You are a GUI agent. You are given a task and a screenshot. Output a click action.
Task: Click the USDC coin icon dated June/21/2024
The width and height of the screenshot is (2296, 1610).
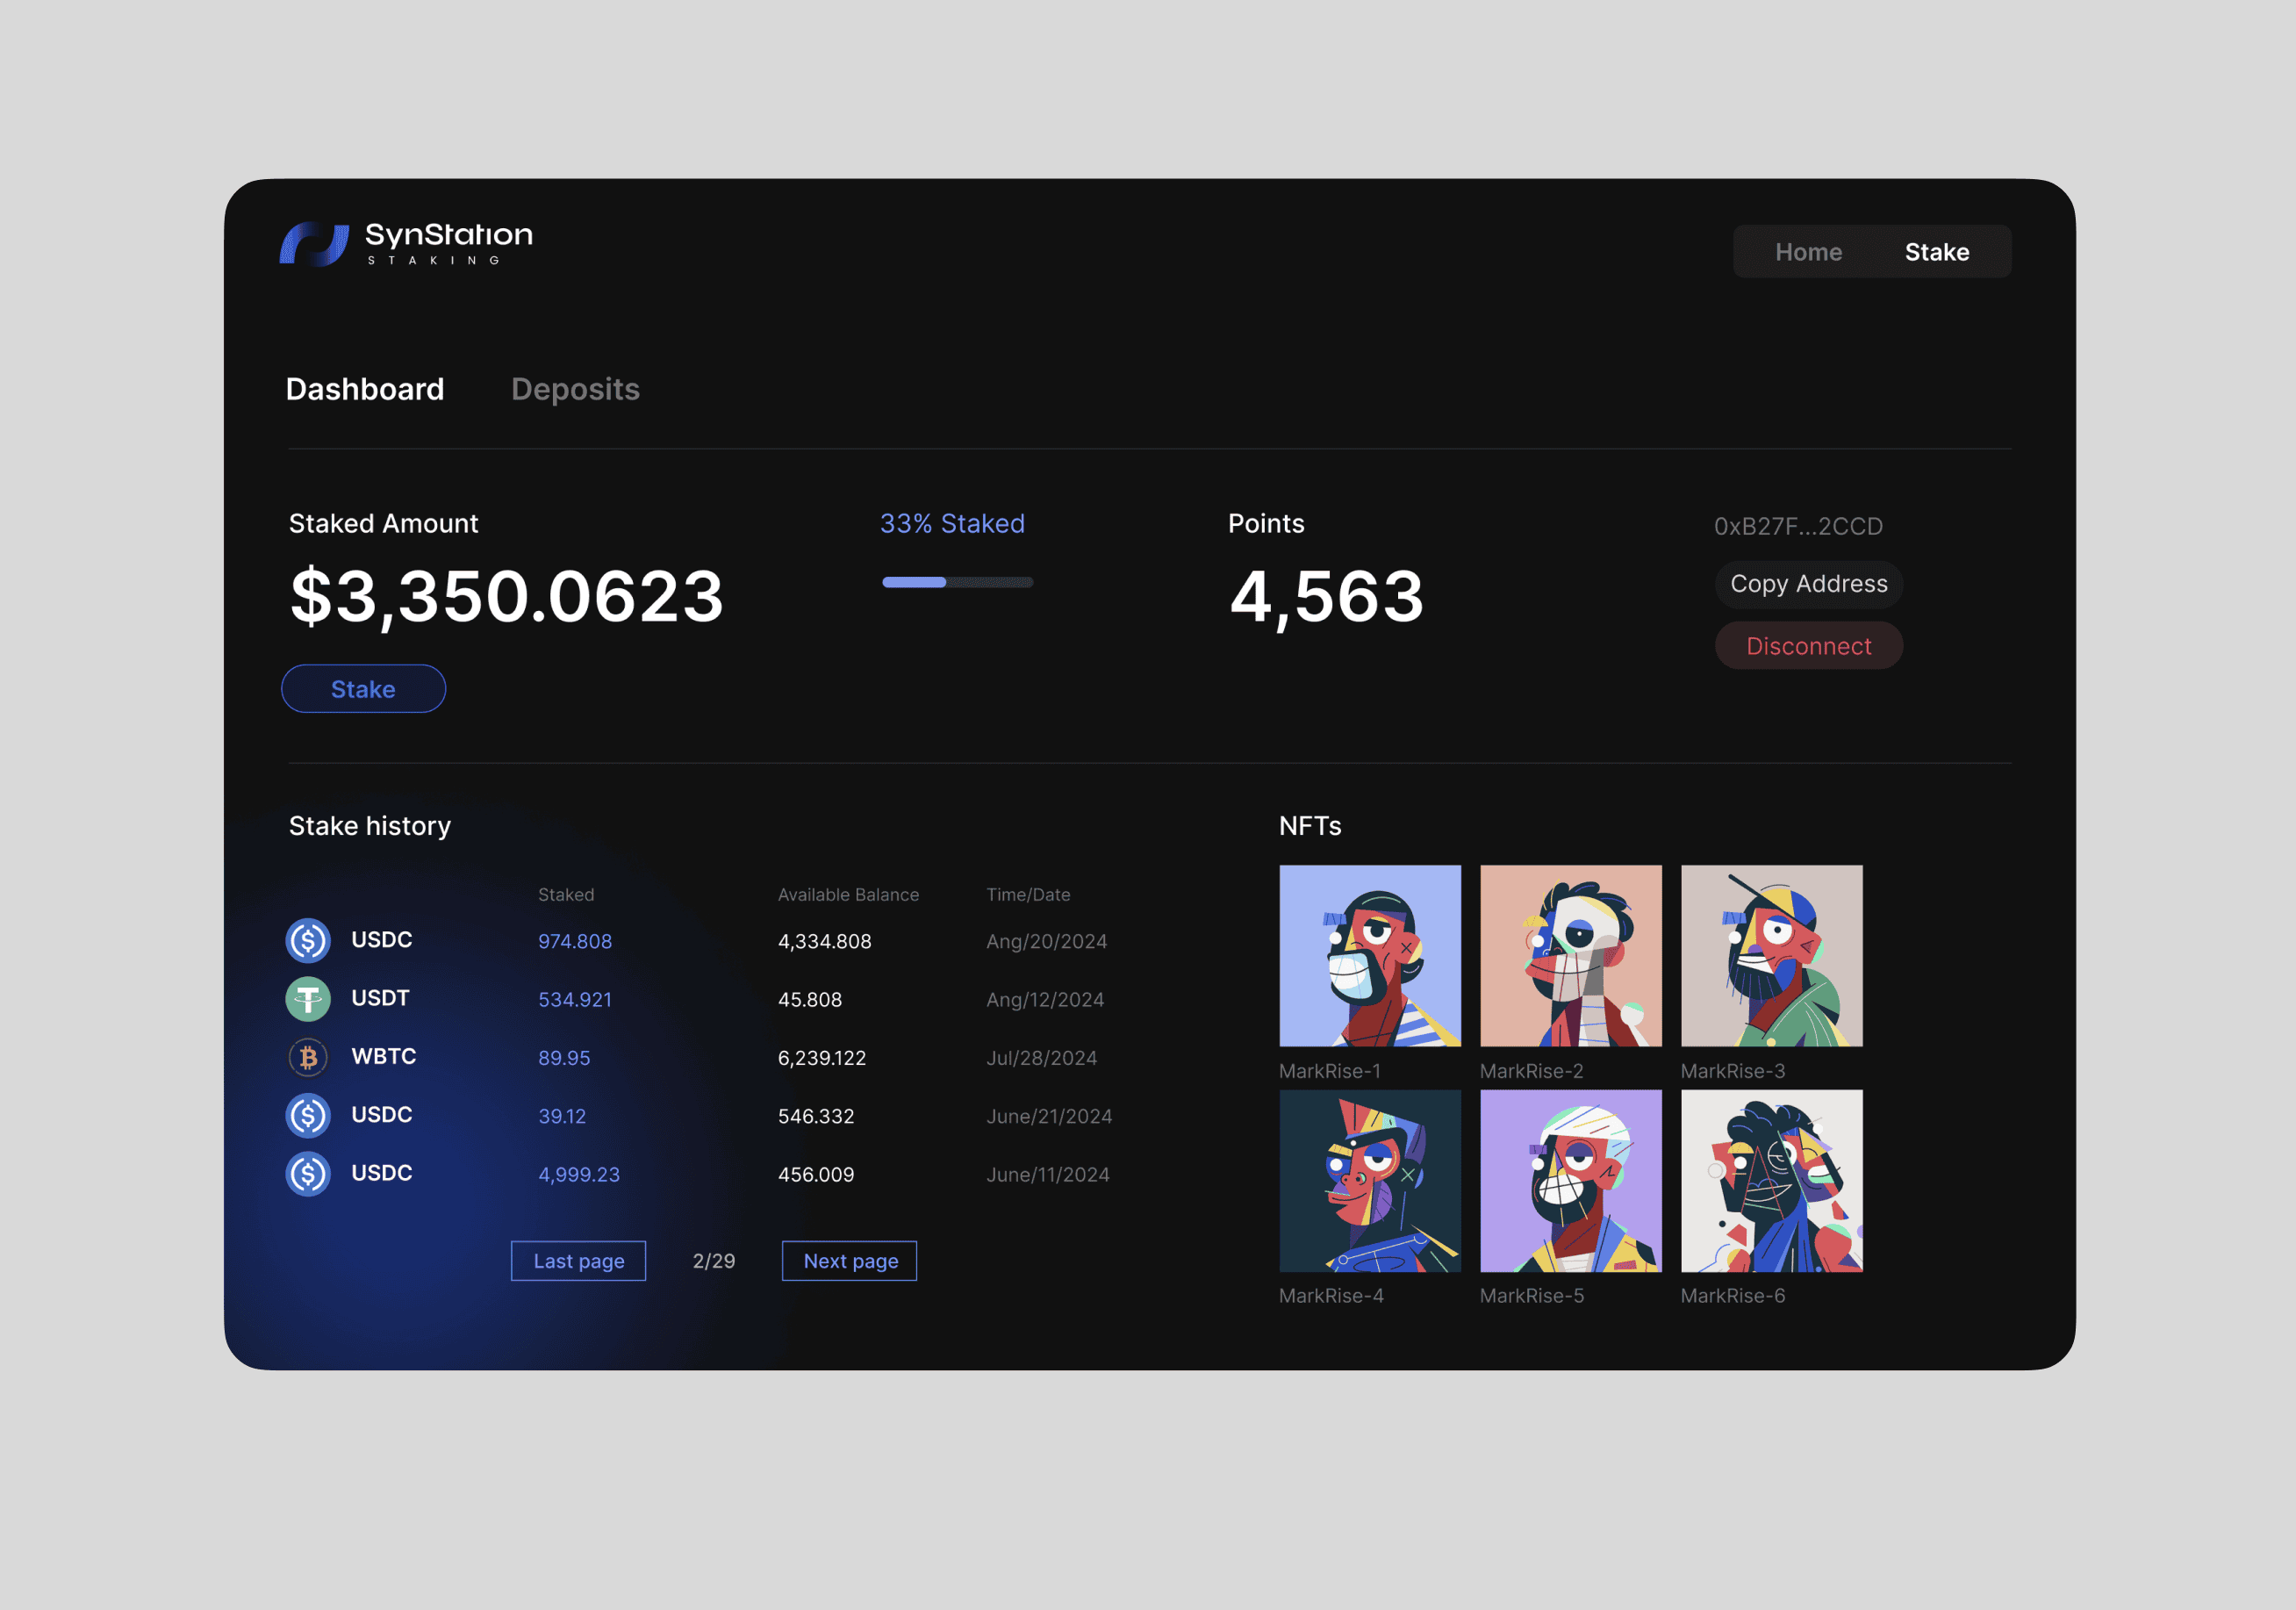point(308,1115)
